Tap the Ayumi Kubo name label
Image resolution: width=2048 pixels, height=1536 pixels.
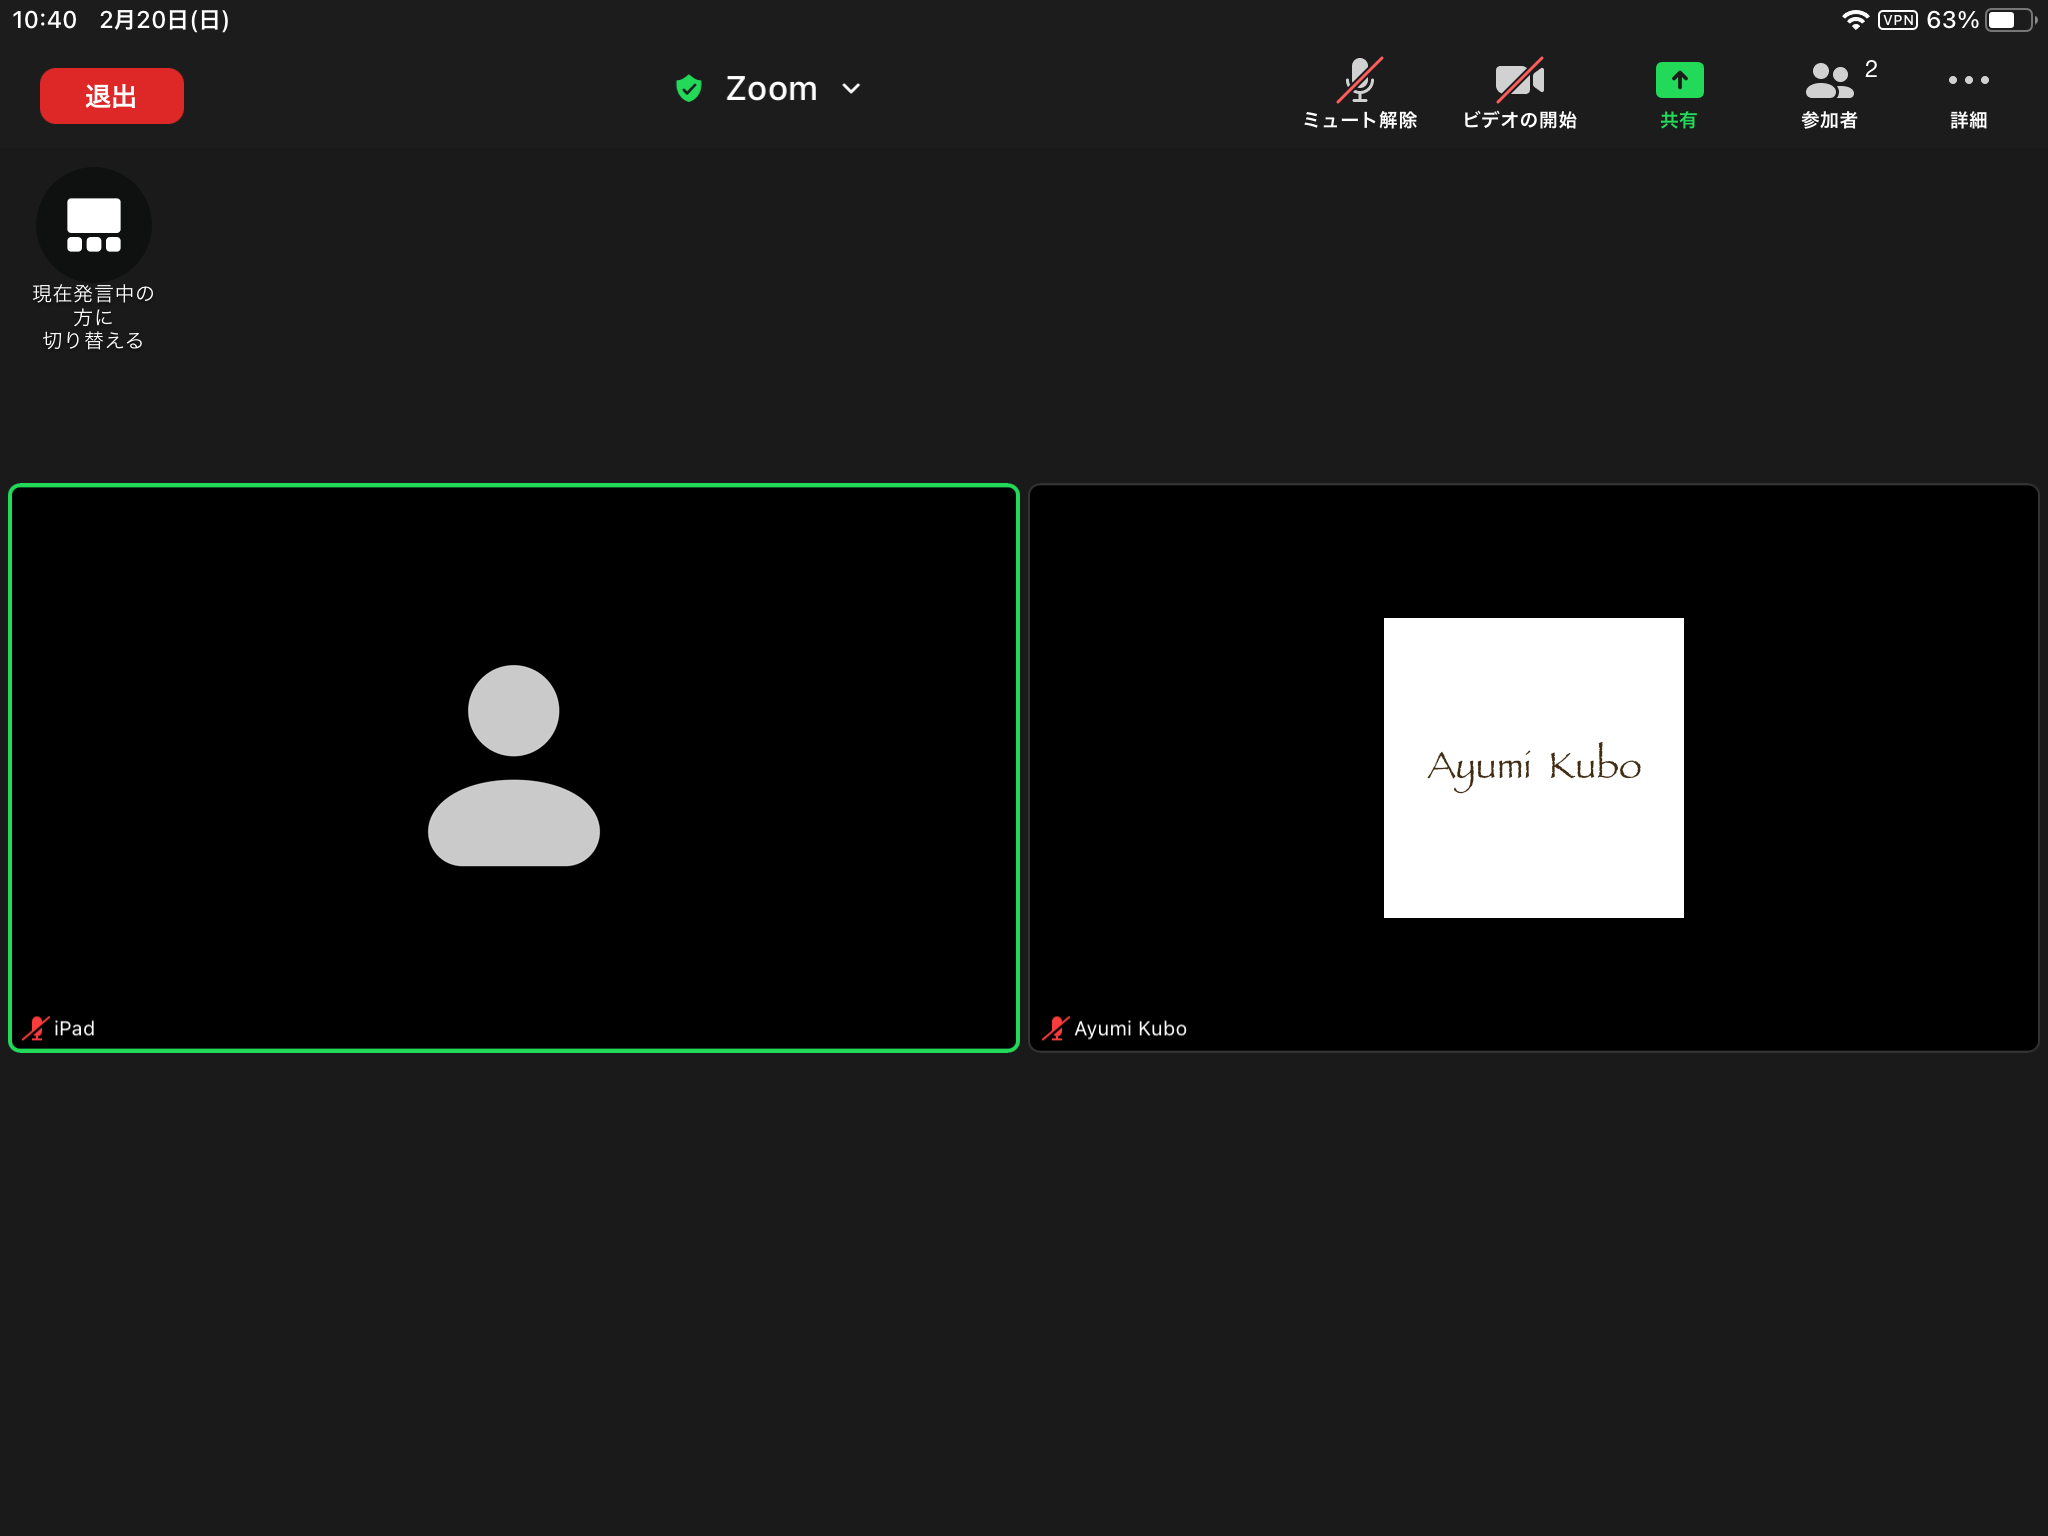1130,1028
